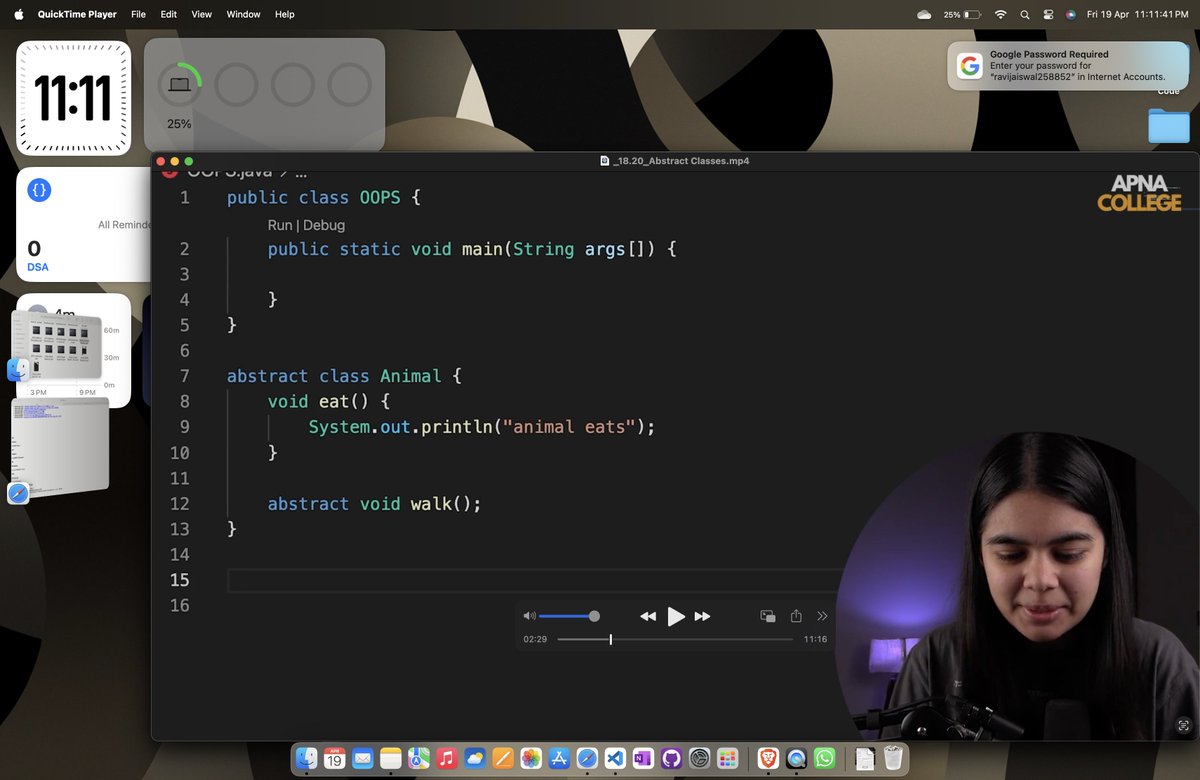Screen dimensions: 1200x780
Task: Open the Edit menu
Action: click(169, 14)
